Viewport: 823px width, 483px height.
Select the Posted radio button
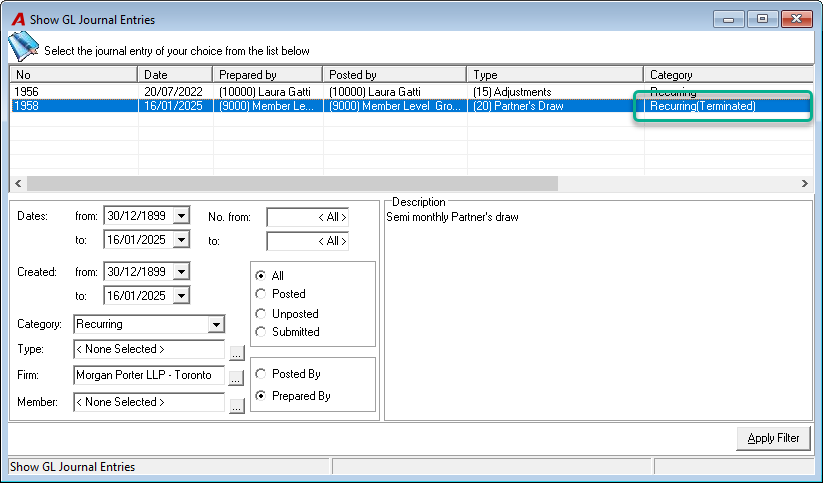click(x=260, y=294)
